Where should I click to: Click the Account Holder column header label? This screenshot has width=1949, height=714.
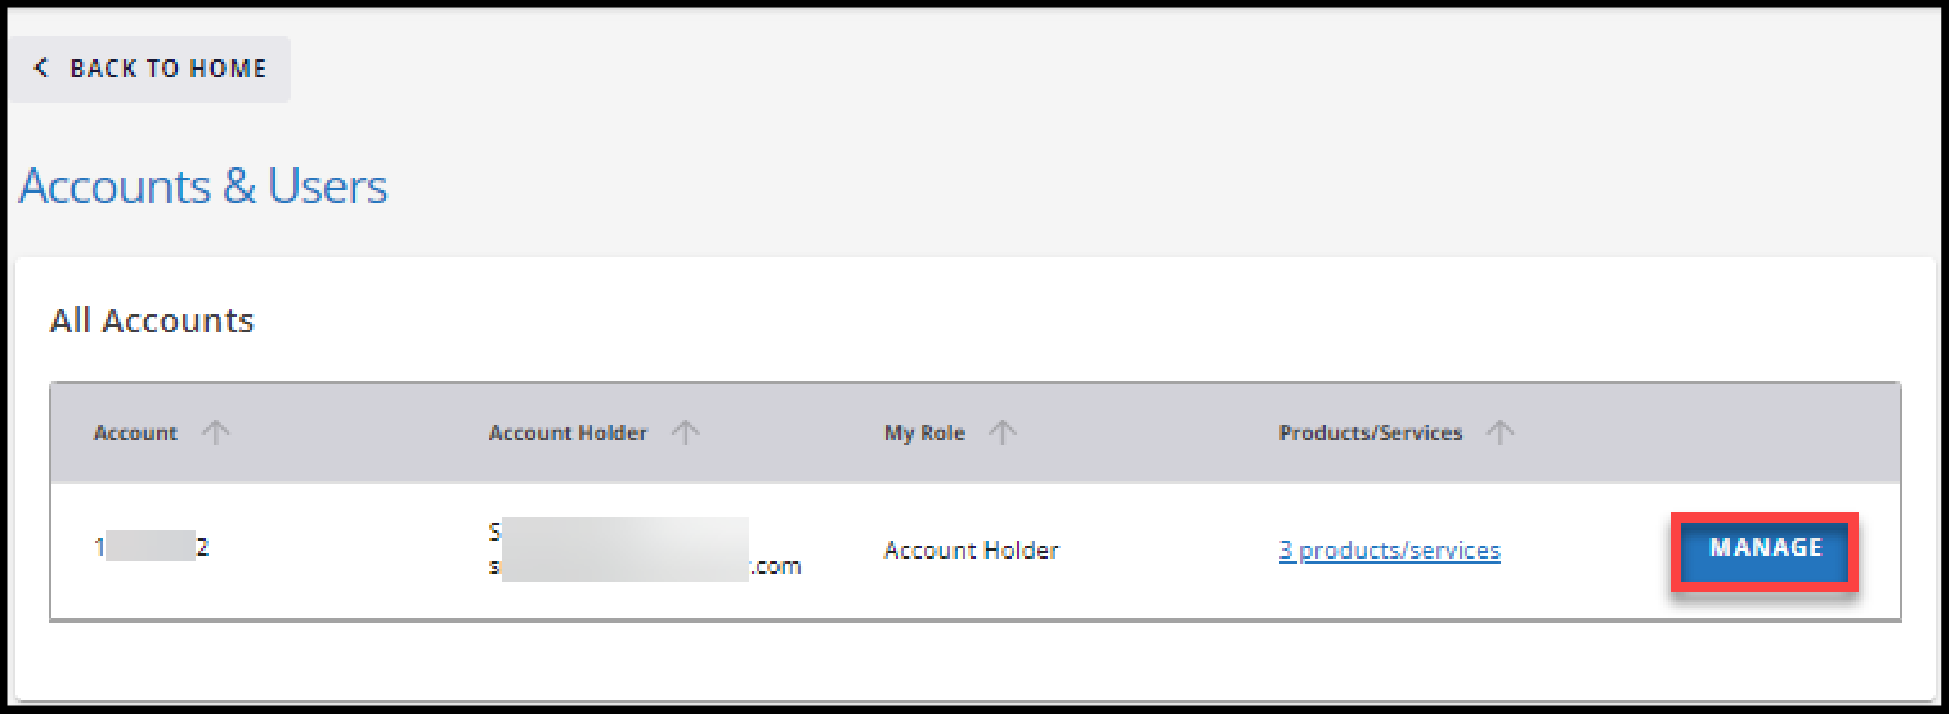(x=567, y=433)
